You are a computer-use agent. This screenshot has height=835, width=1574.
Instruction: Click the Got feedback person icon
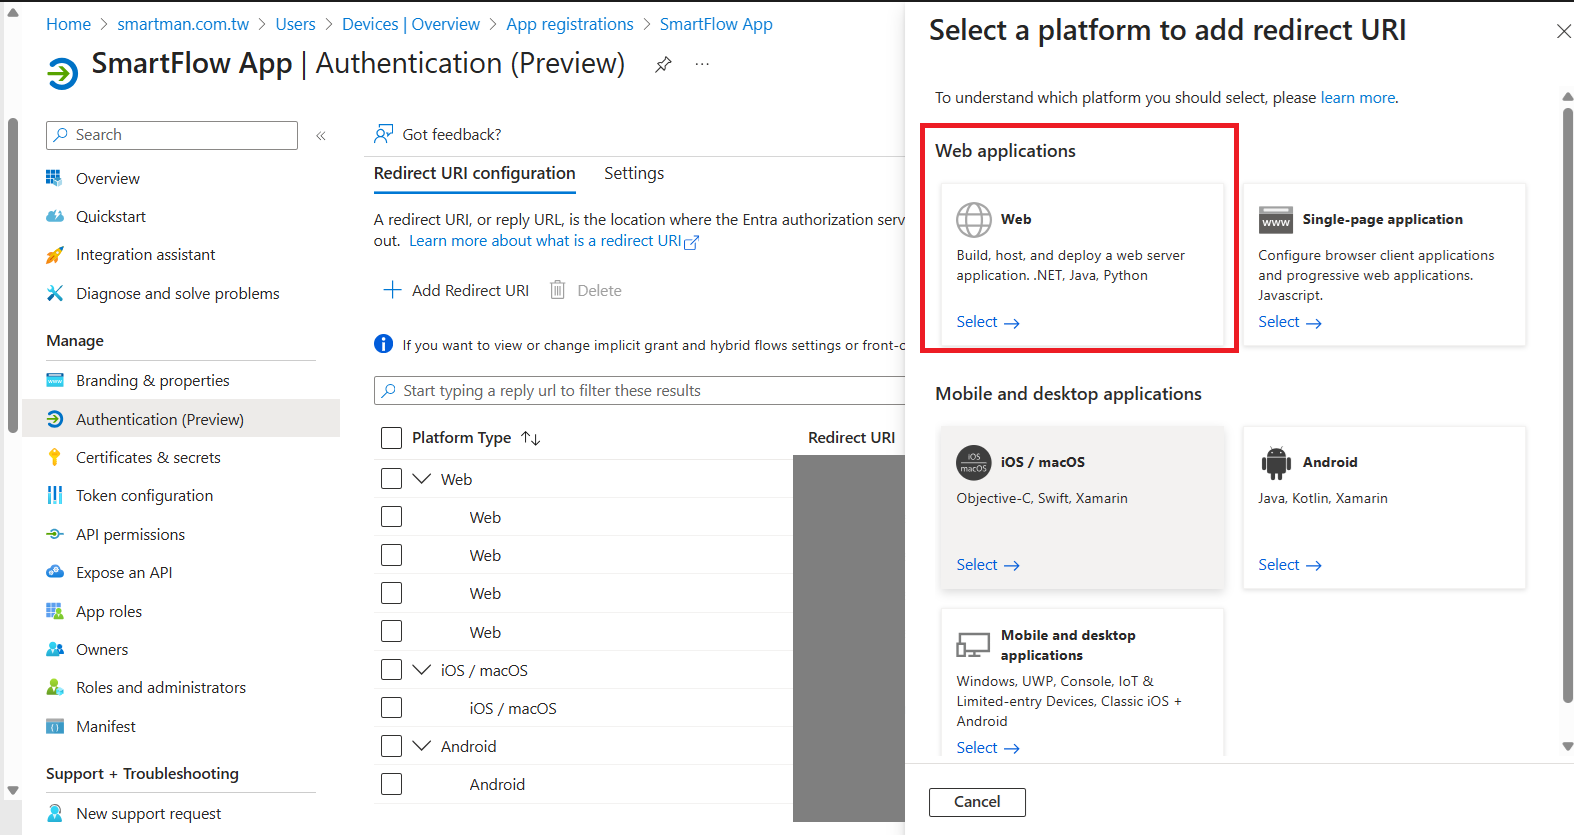click(383, 134)
